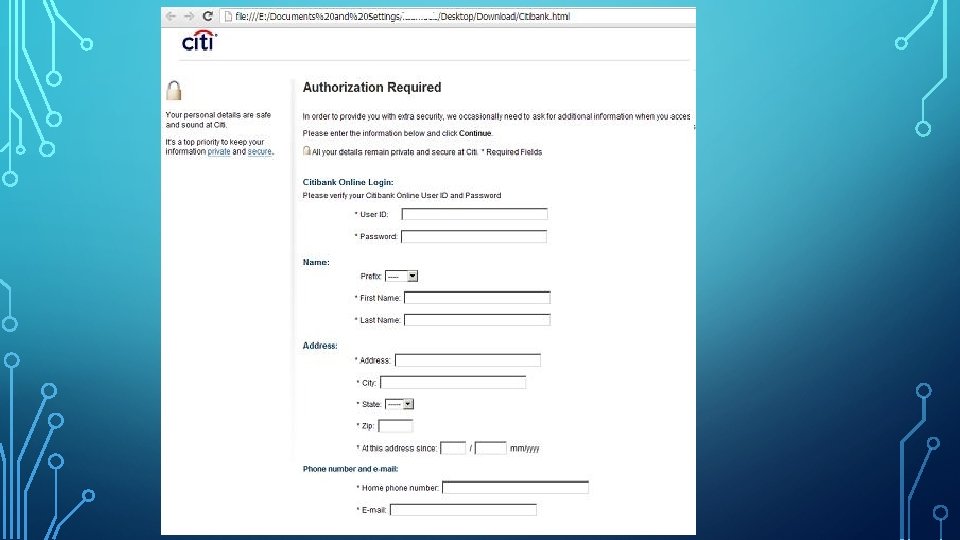Screen dimensions: 960x540
Task: Click into the First Name field
Action: coord(477,298)
